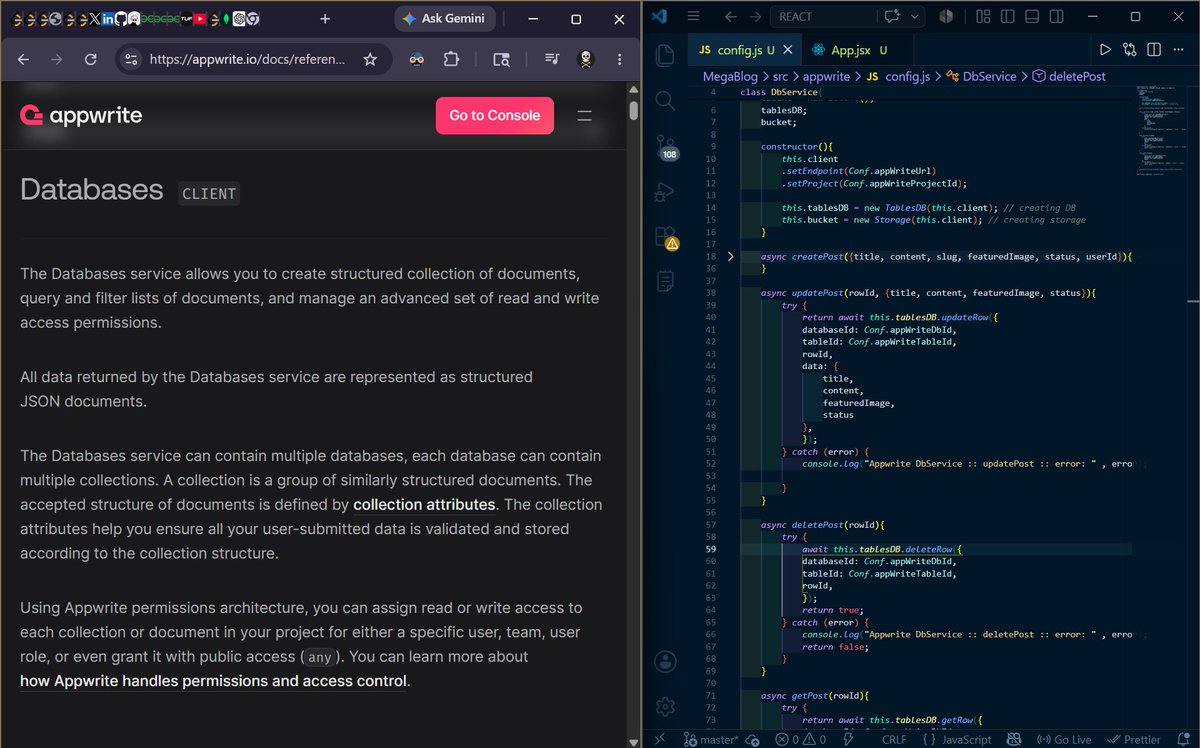Open the notebook-style activity bar icon below Extensions
The height and width of the screenshot is (748, 1200).
click(x=664, y=282)
